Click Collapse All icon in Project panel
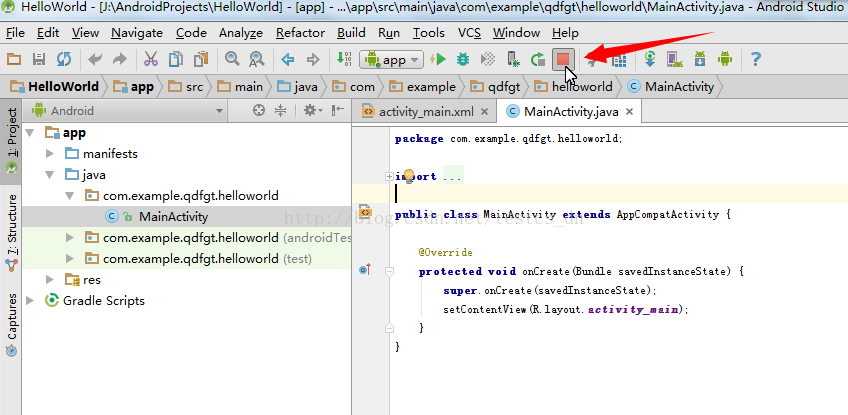Screen dimensions: 848x415 pyautogui.click(x=280, y=111)
